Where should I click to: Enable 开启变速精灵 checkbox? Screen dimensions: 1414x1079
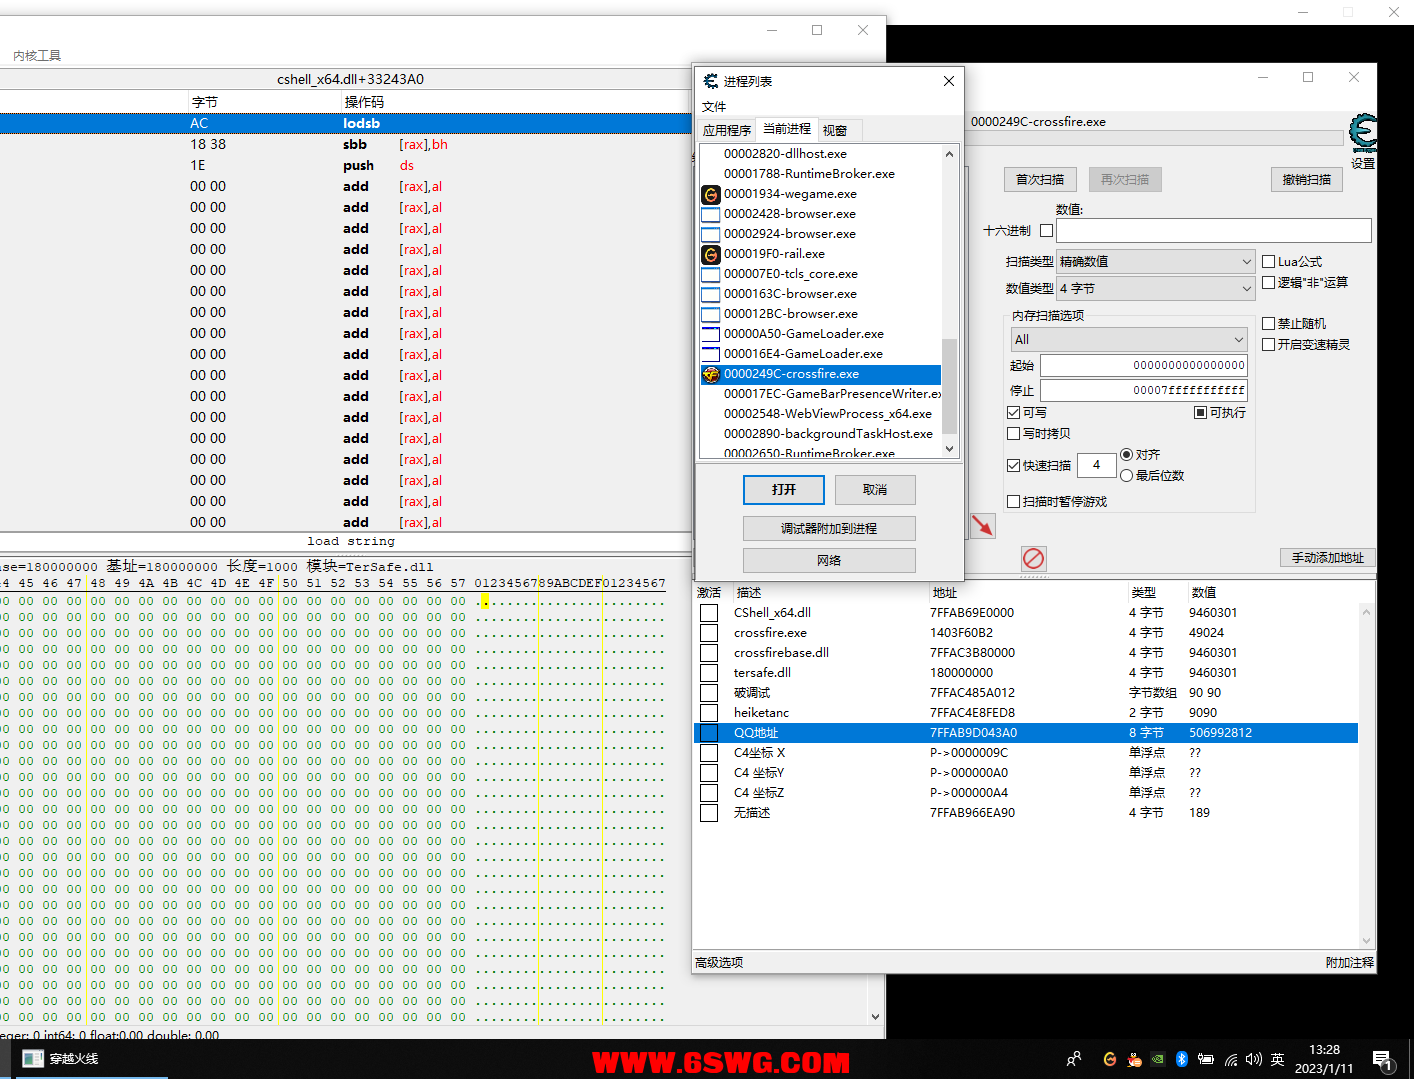1268,345
